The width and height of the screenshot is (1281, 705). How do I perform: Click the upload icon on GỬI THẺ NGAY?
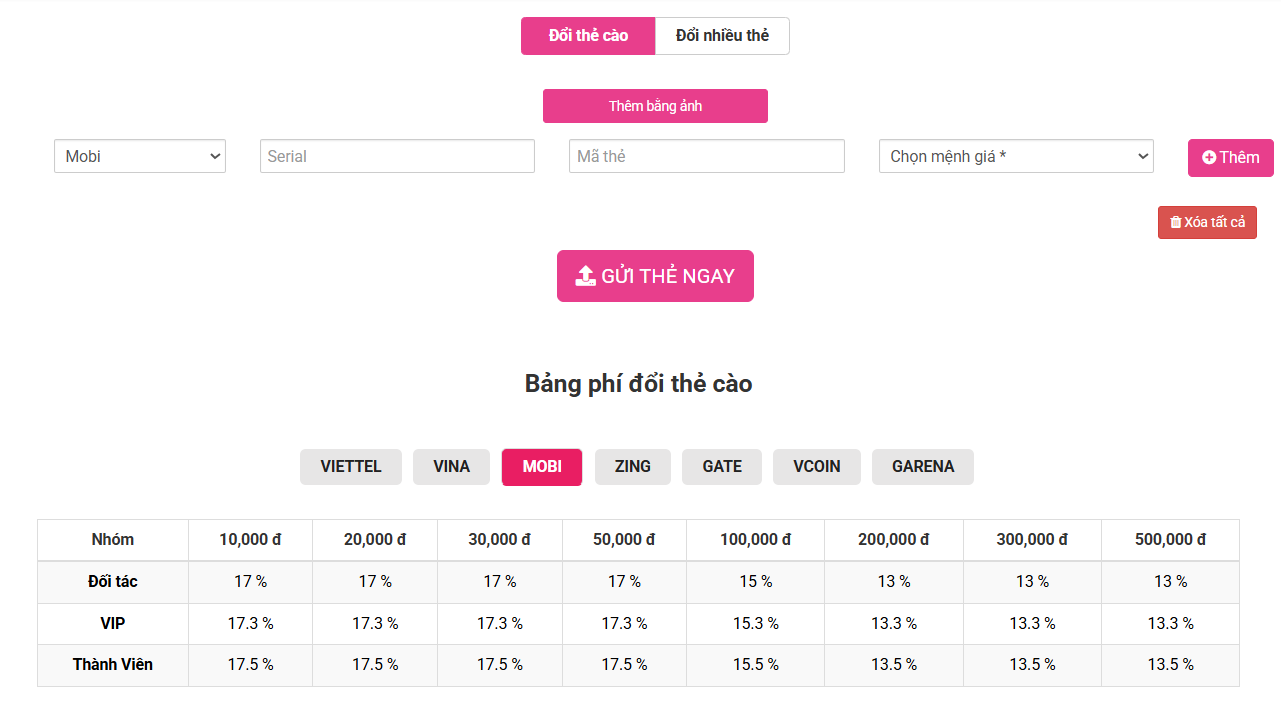click(586, 276)
